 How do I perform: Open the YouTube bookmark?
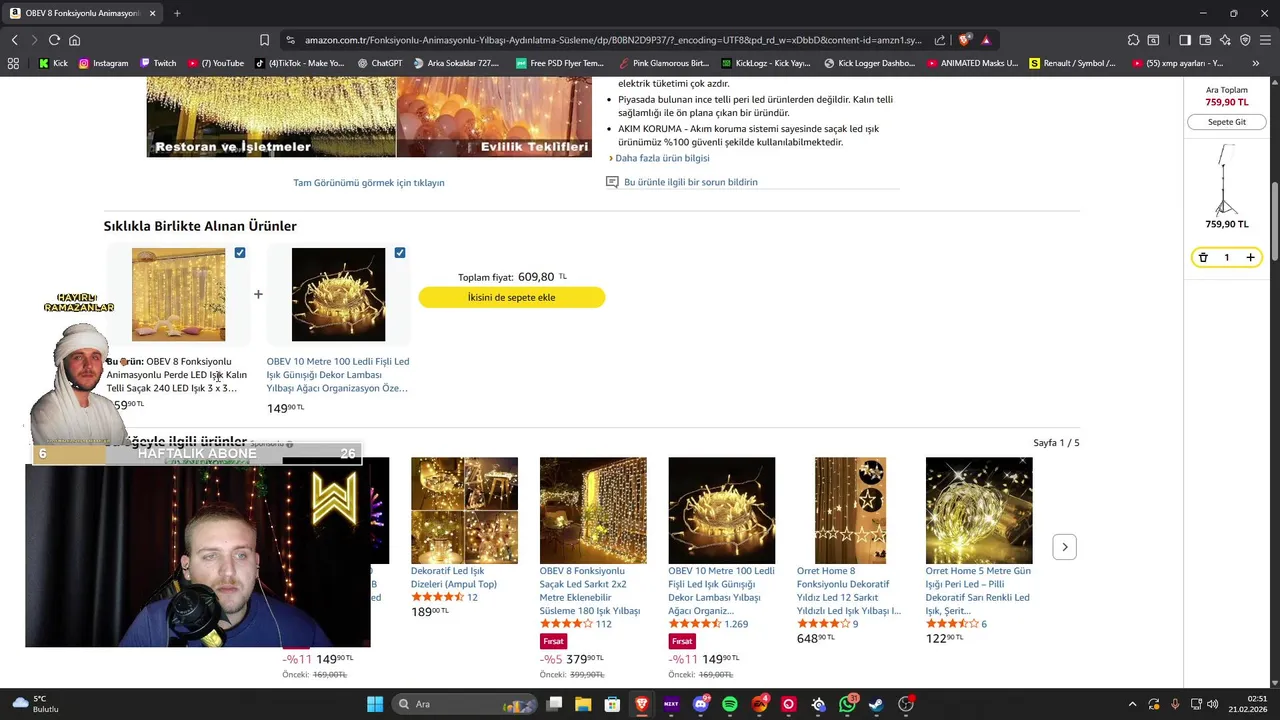point(215,63)
